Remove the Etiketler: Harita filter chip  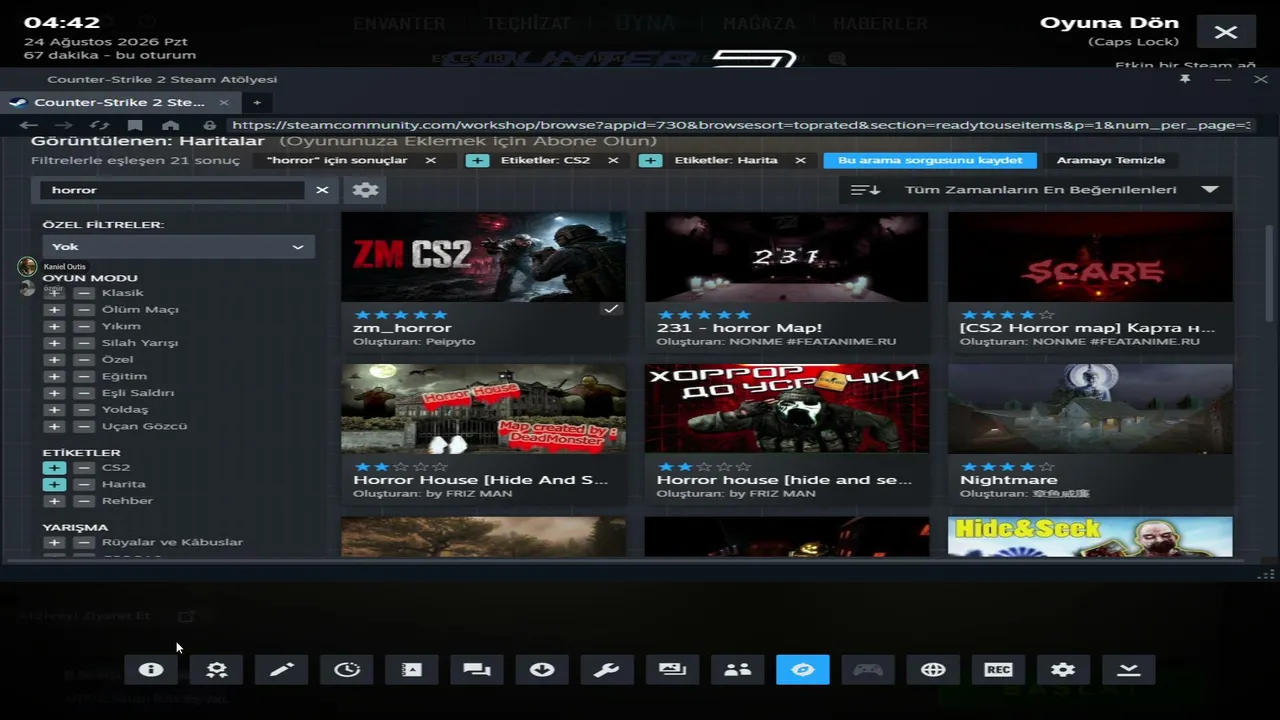[800, 160]
